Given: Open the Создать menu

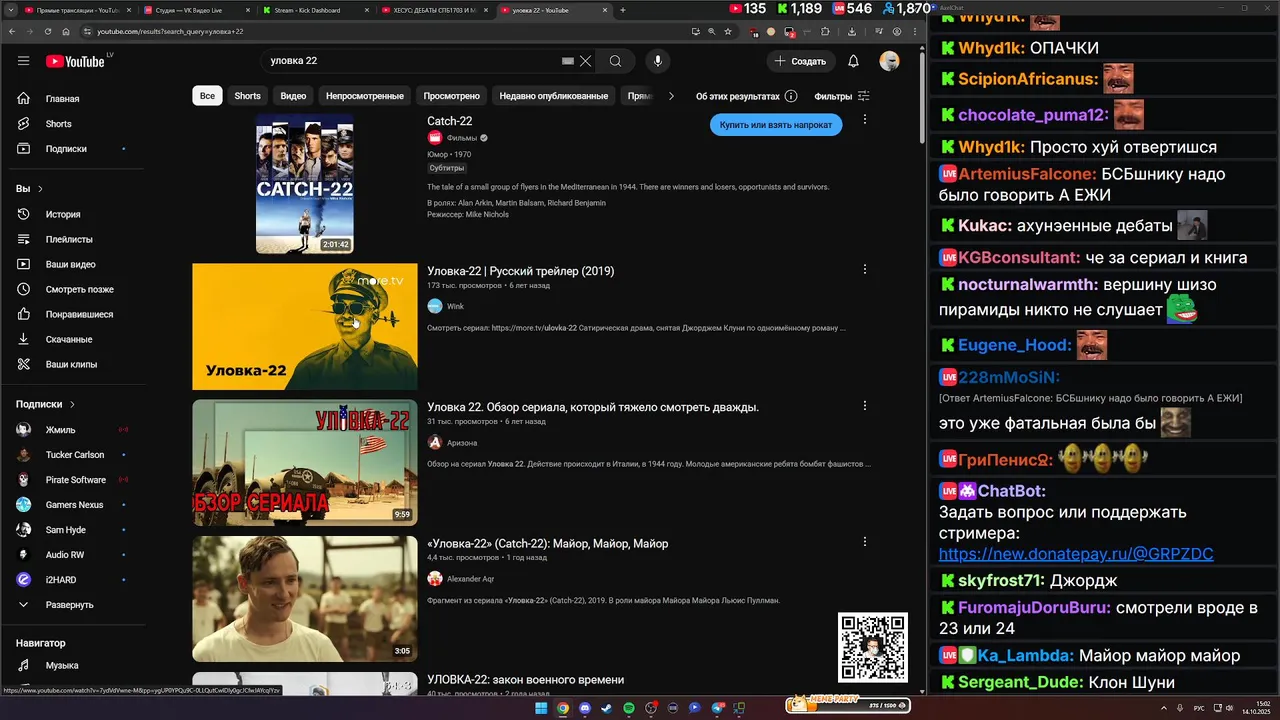Looking at the screenshot, I should coord(800,61).
